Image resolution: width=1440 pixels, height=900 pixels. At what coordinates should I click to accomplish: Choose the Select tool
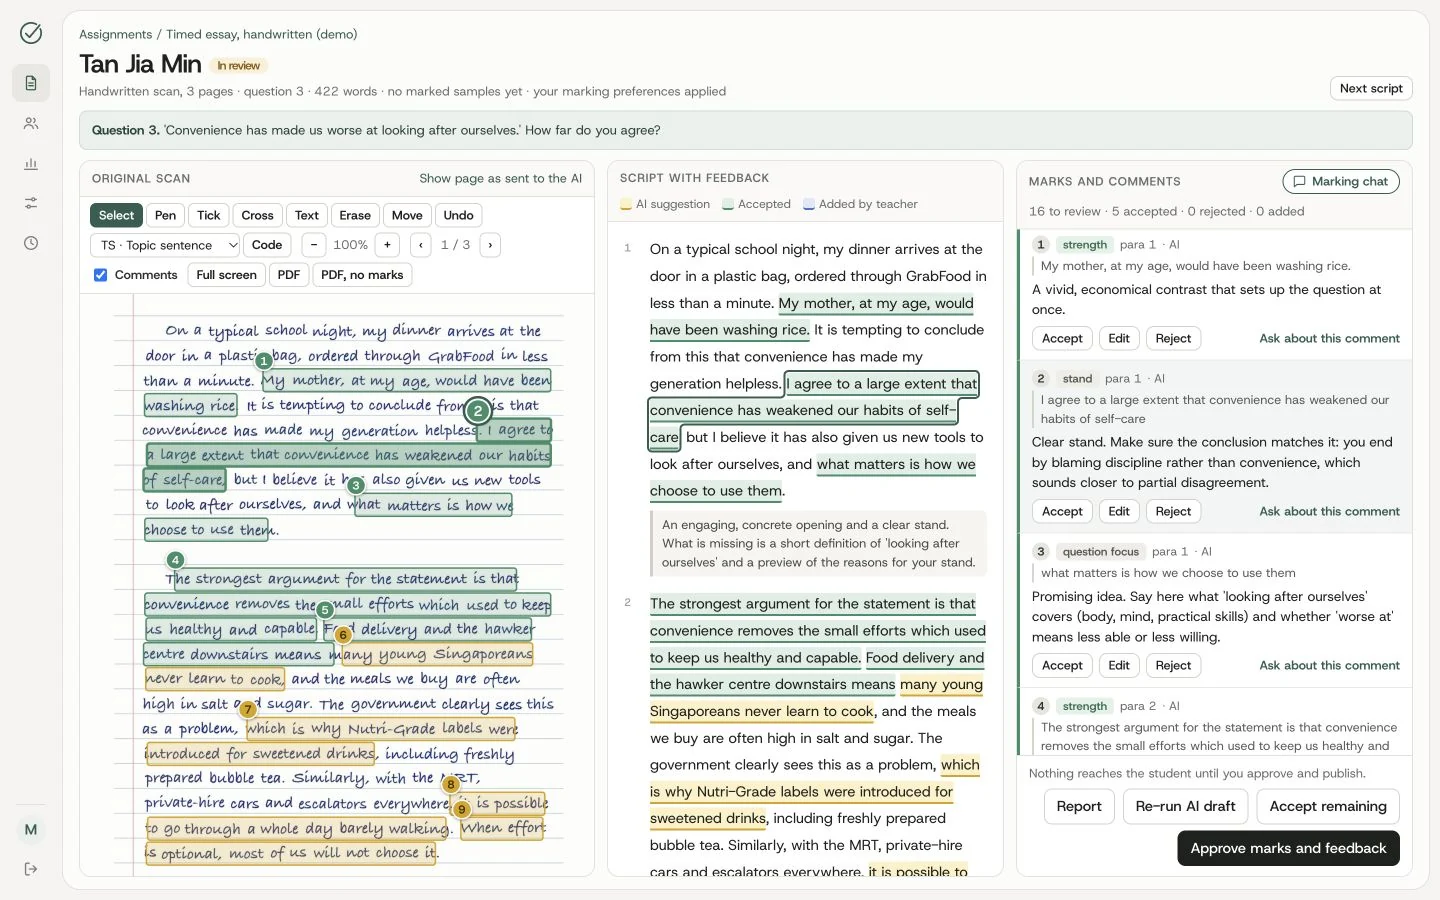[116, 215]
